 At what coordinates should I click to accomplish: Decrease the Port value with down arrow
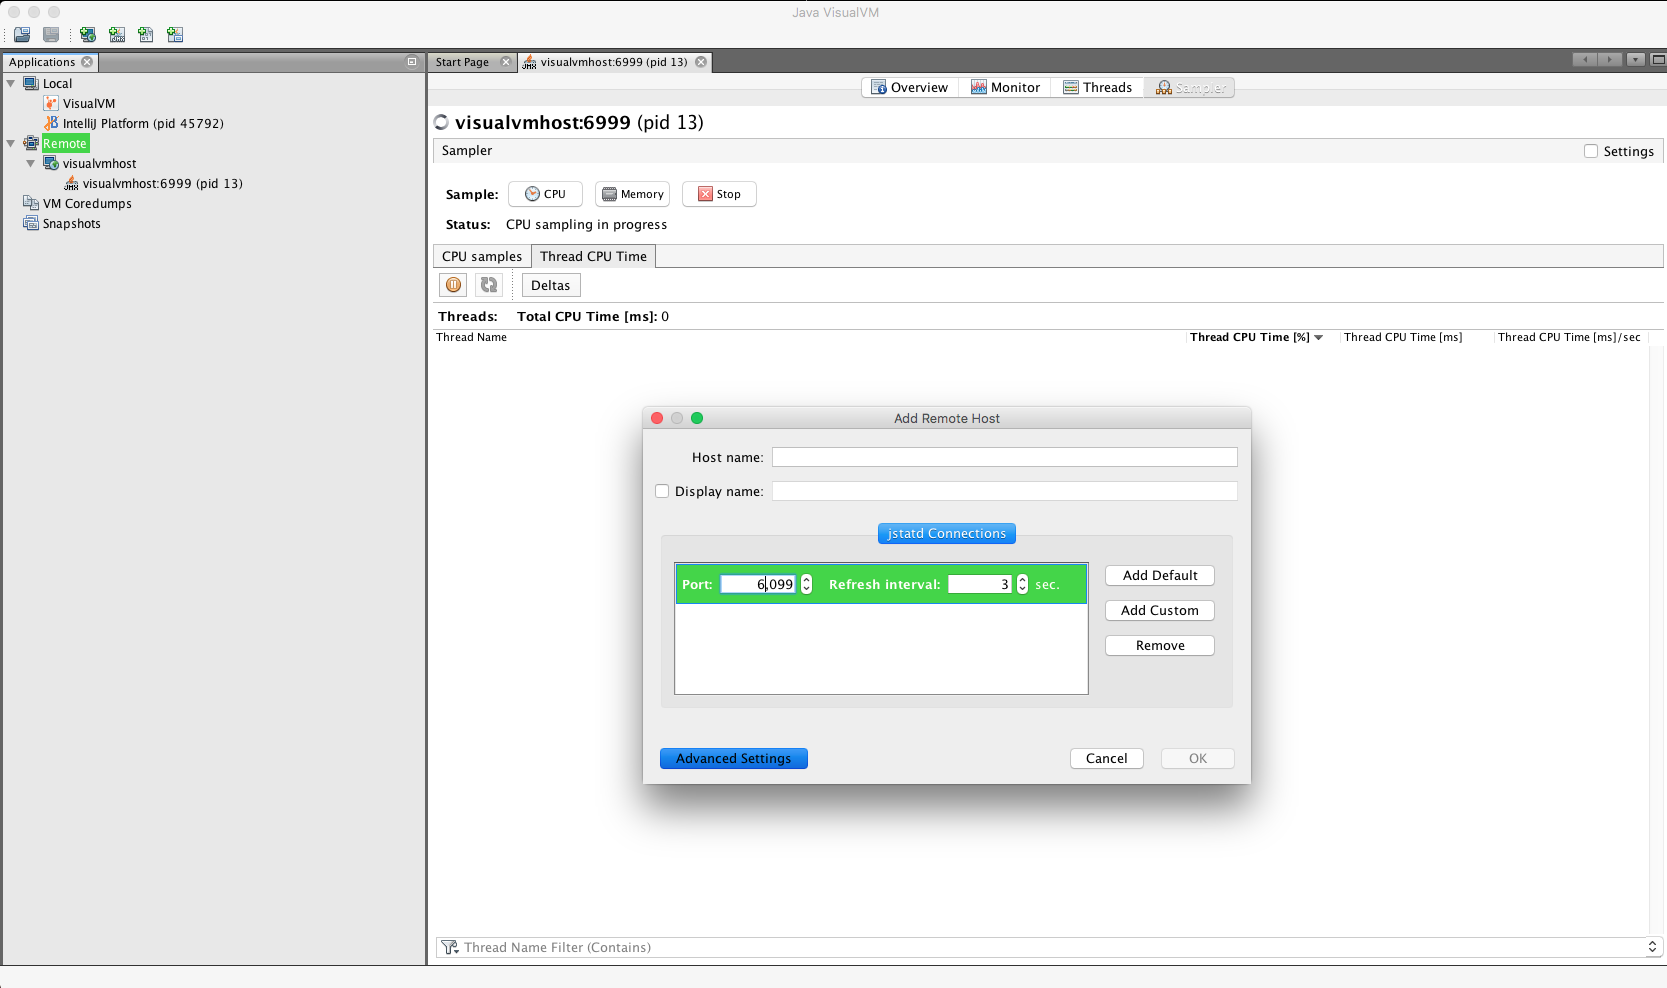807,589
